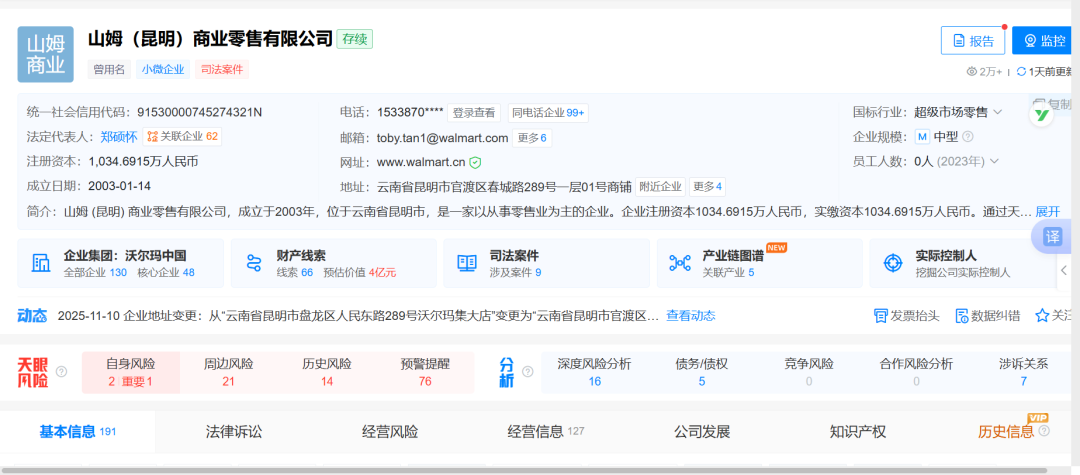Open legal representative 郑硕怀 link
This screenshot has height=475, width=1080.
click(118, 136)
